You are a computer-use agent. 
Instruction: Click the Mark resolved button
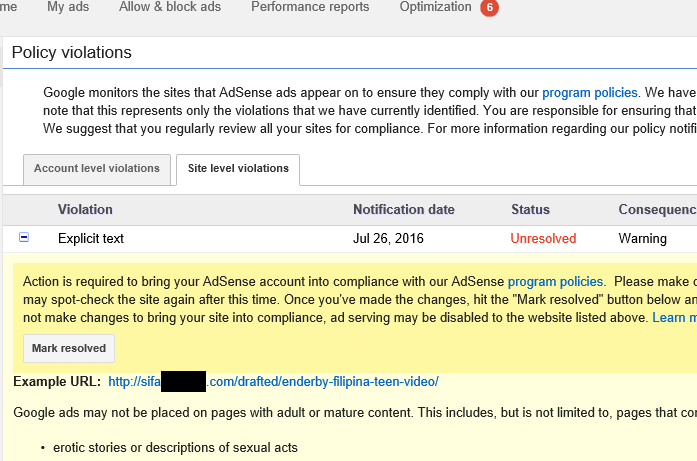pyautogui.click(x=69, y=349)
